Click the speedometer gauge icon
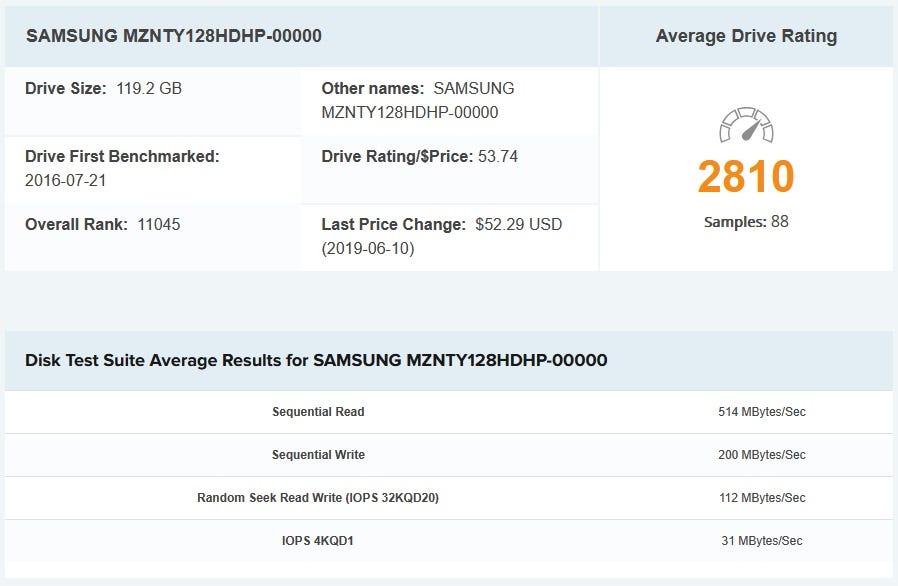 [746, 127]
